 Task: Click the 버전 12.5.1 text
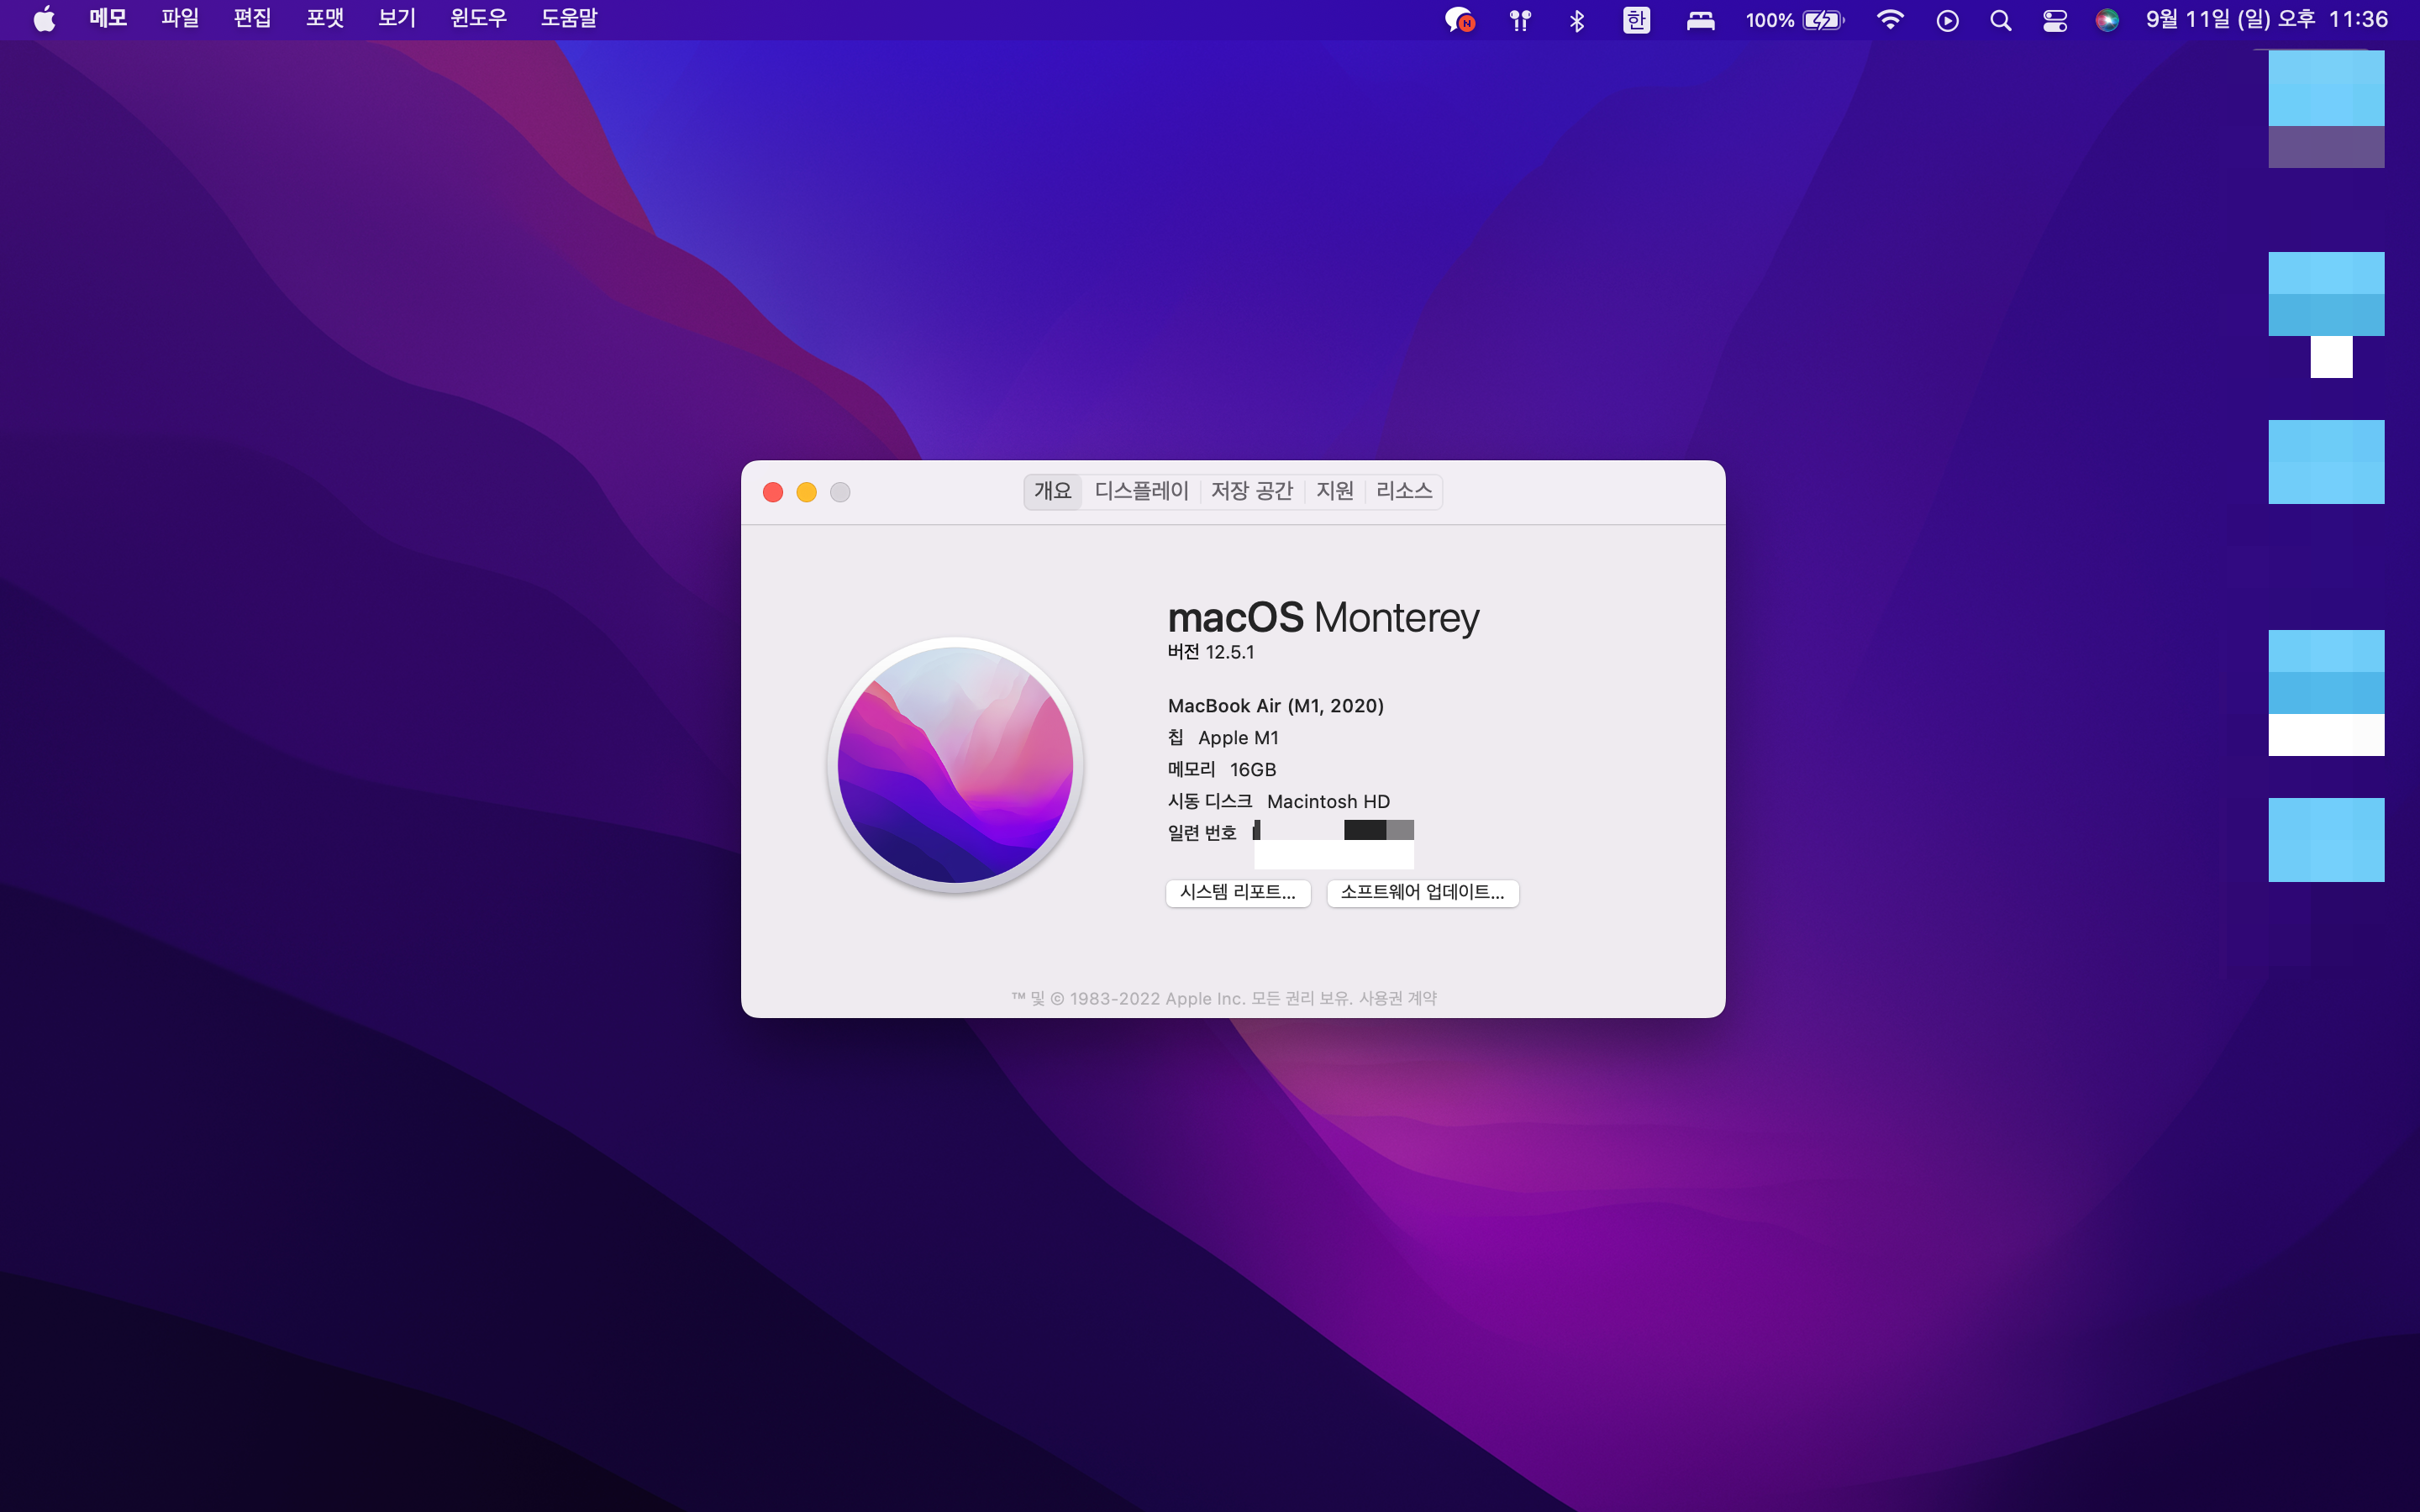1211,652
